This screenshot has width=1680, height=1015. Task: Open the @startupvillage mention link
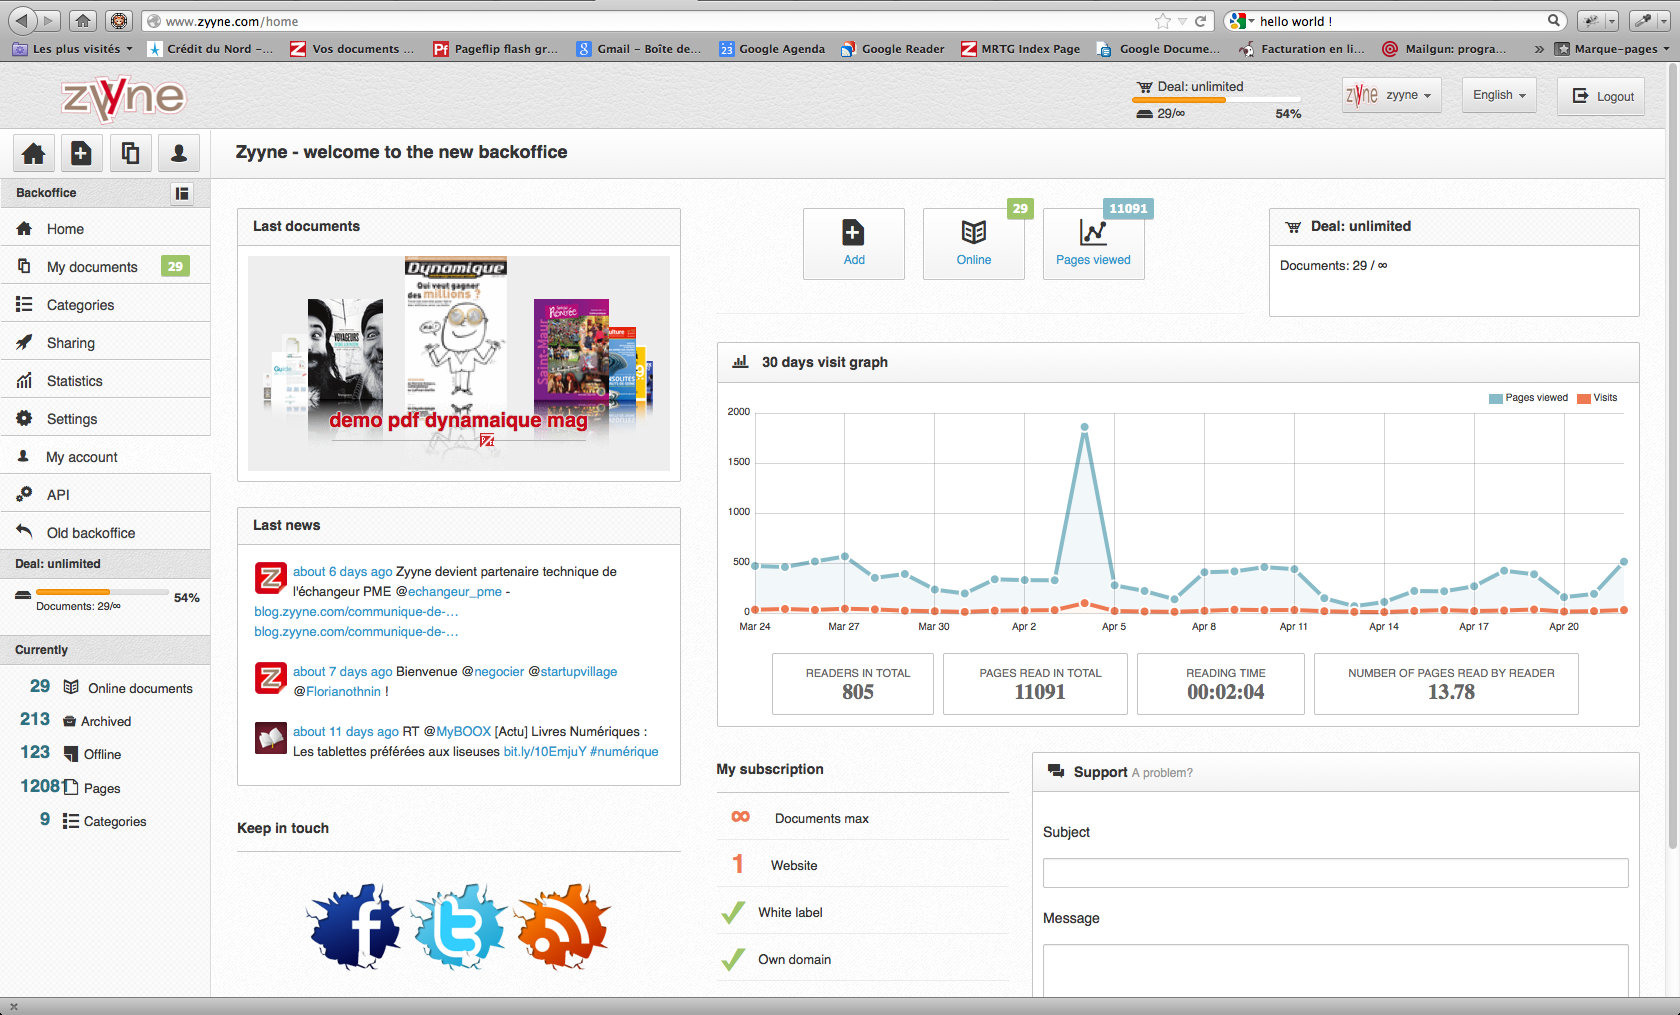(572, 672)
